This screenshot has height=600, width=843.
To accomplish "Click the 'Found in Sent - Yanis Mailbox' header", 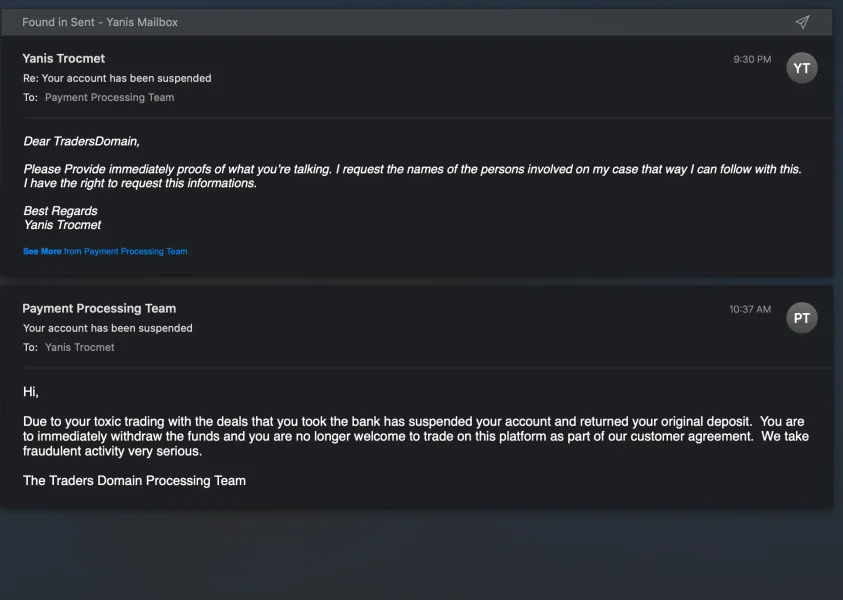I will click(100, 22).
